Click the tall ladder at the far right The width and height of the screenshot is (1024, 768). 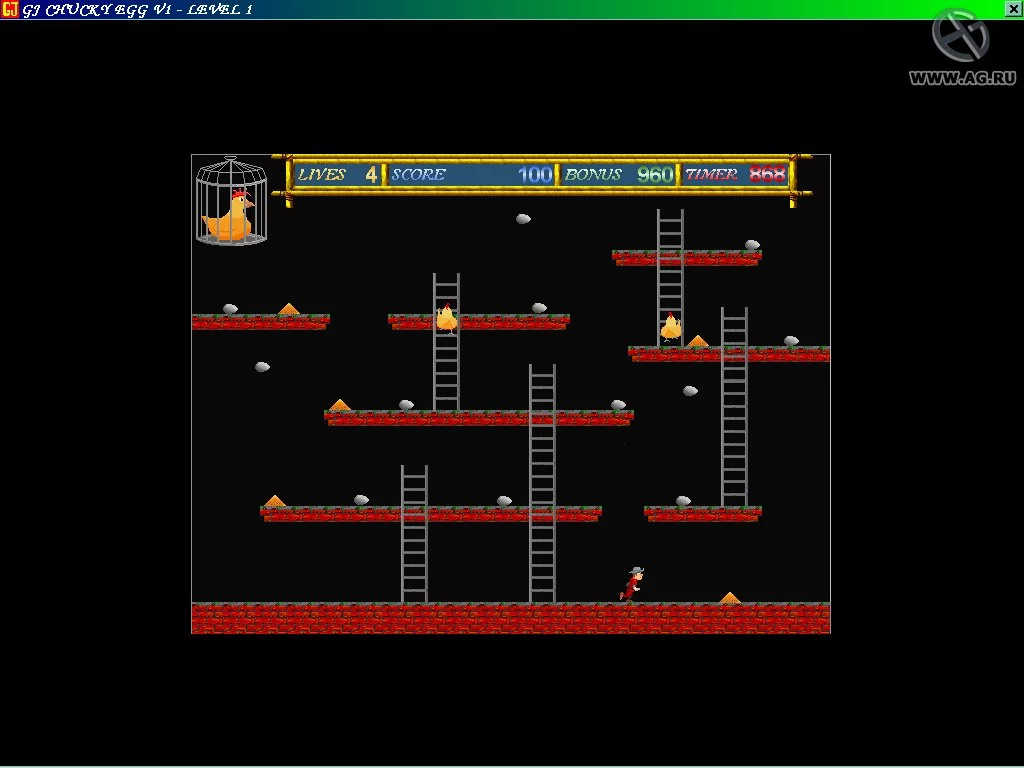(x=734, y=407)
